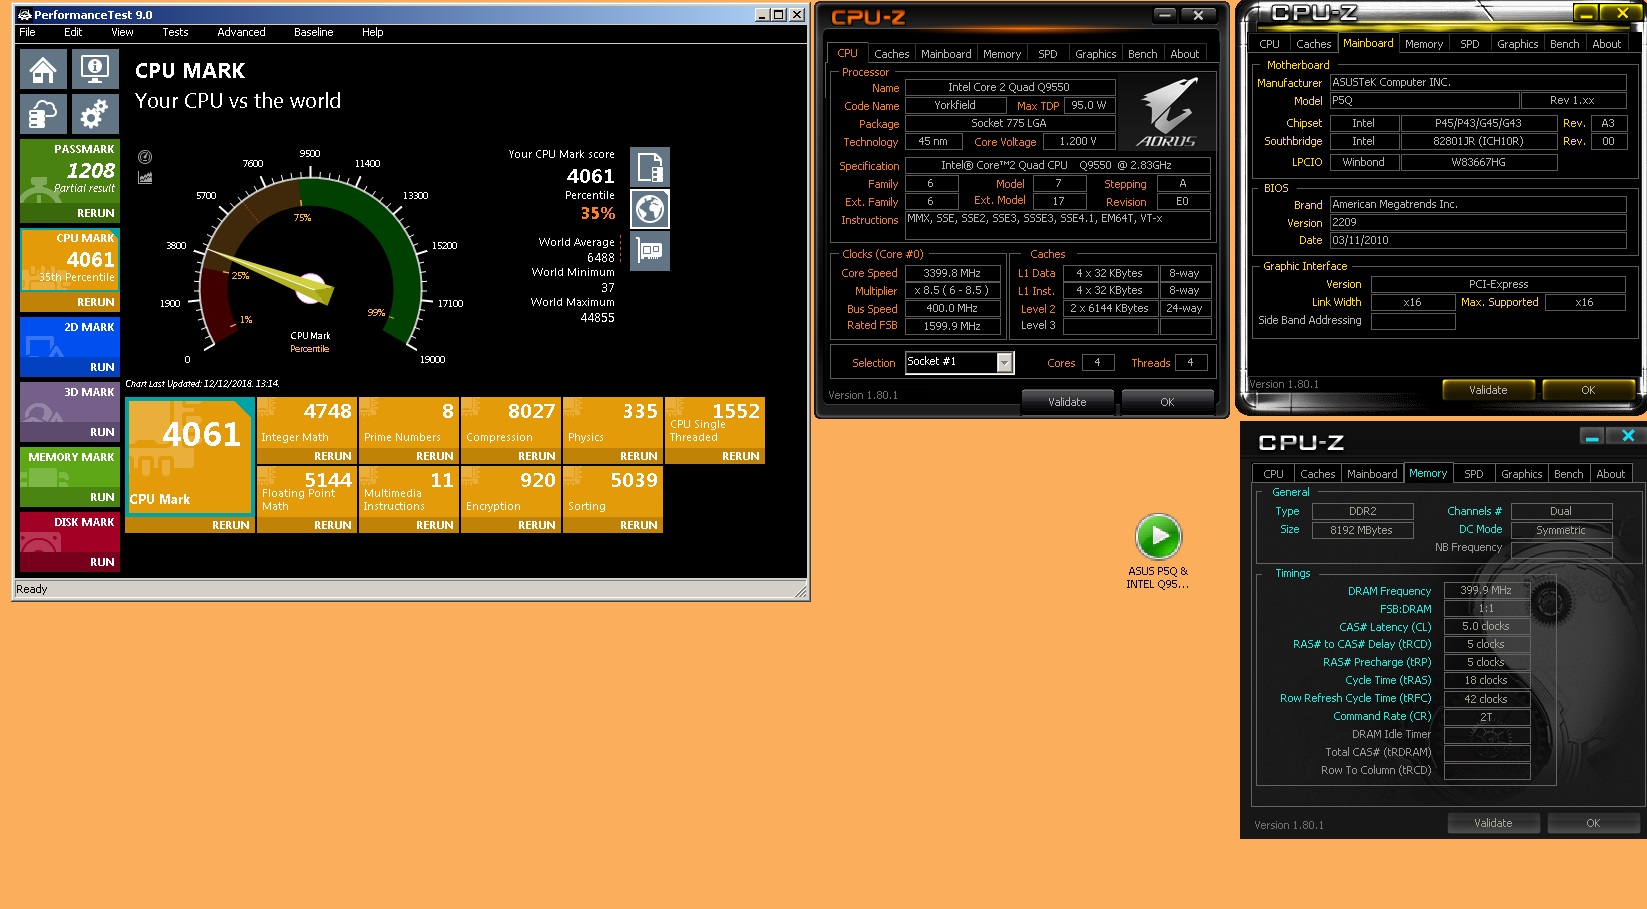Click the DRAM Frequency value field
The height and width of the screenshot is (909, 1647).
click(x=1486, y=590)
